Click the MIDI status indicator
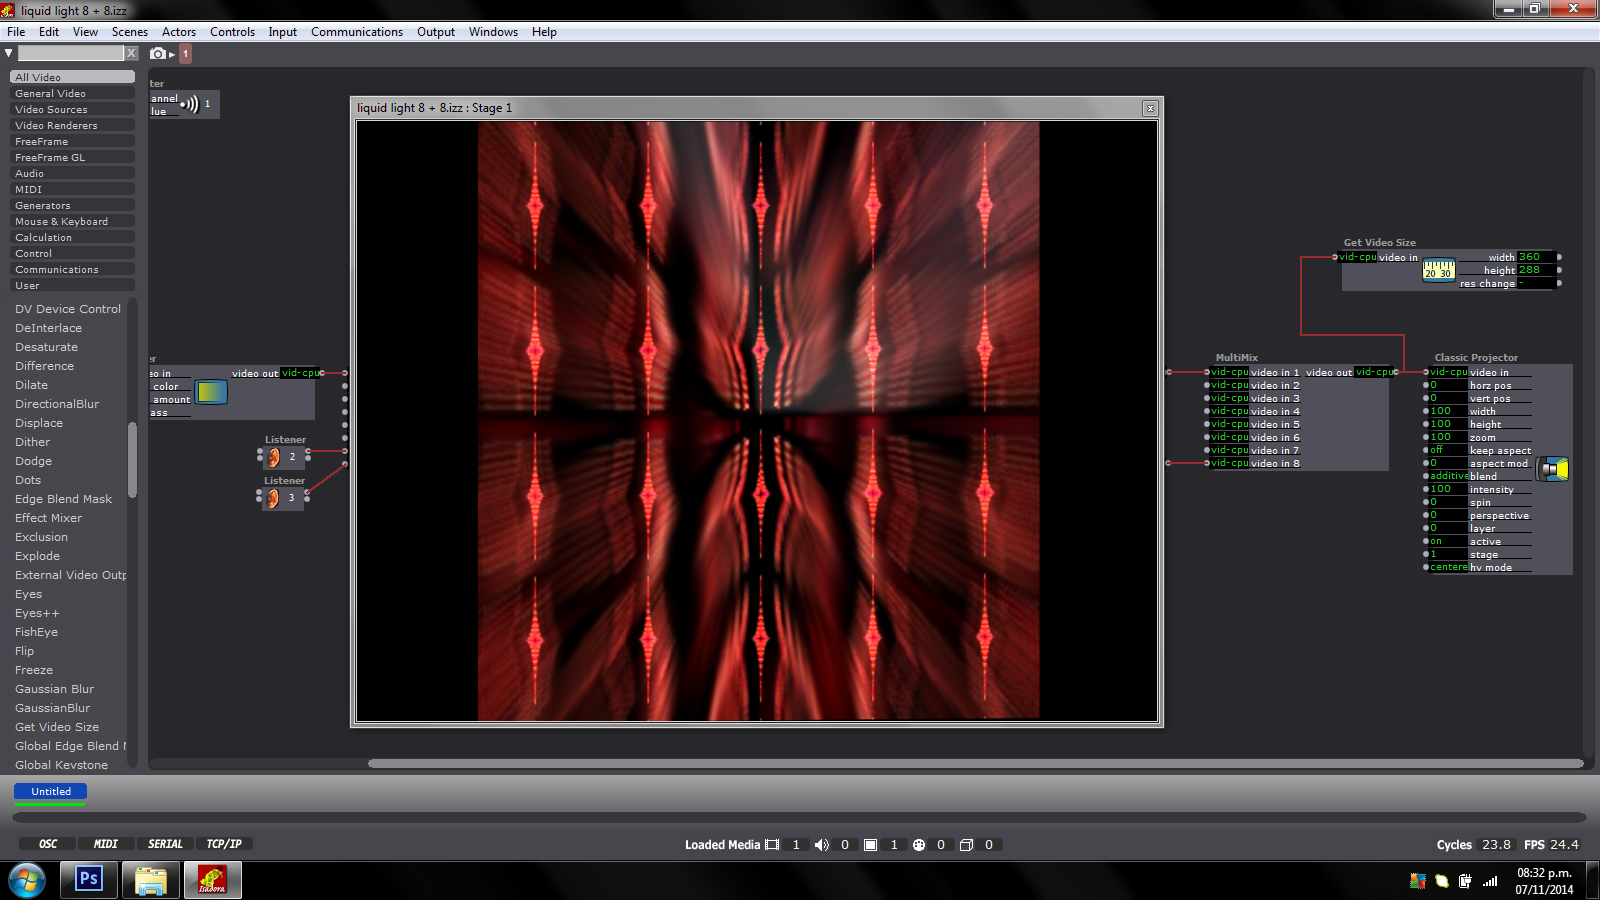 pos(106,844)
